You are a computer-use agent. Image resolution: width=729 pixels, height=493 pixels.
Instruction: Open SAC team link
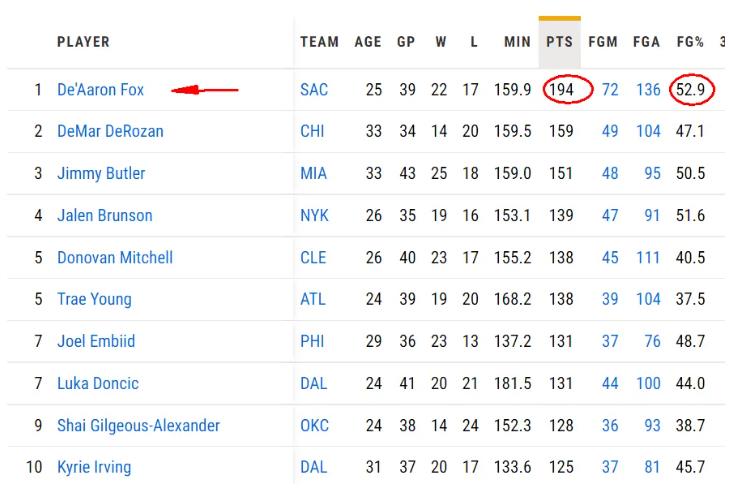click(313, 90)
